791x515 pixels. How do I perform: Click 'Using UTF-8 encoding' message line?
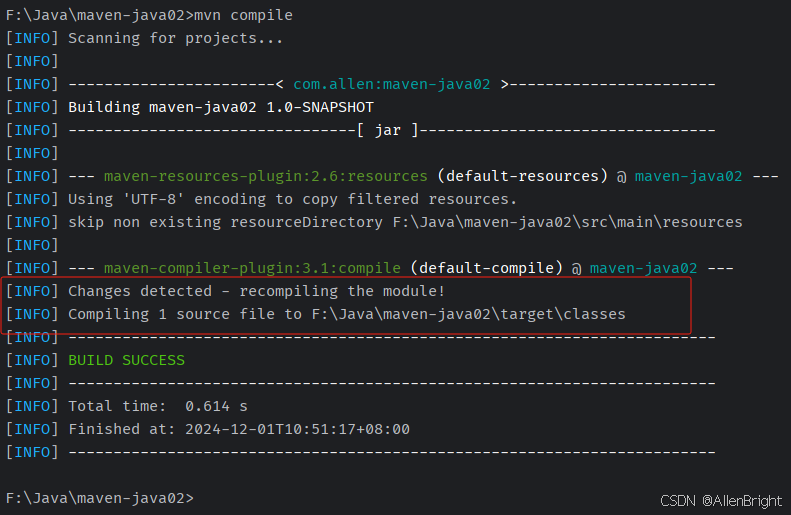(x=293, y=199)
